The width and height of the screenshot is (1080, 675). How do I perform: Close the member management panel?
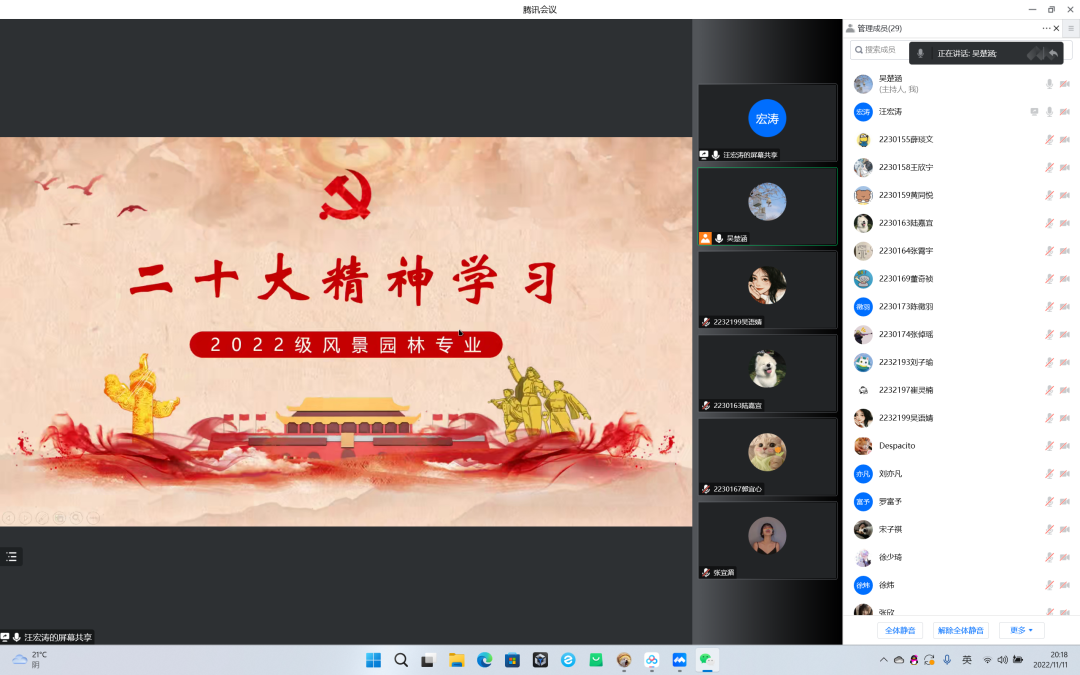pyautogui.click(x=1057, y=29)
